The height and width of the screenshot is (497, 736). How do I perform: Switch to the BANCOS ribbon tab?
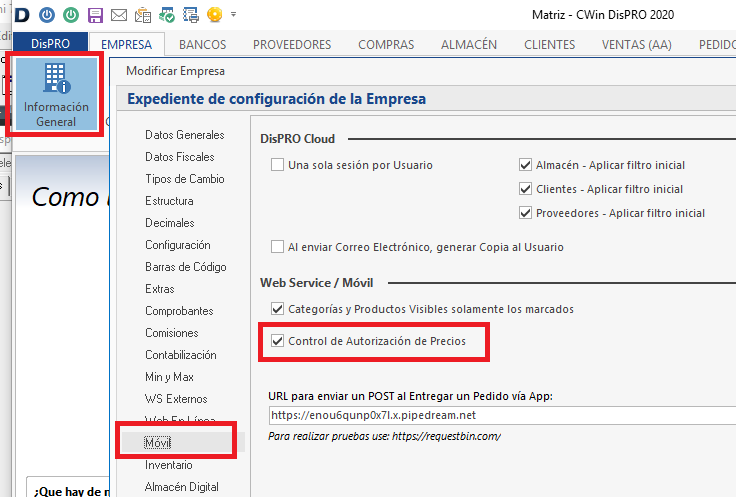[x=203, y=45]
